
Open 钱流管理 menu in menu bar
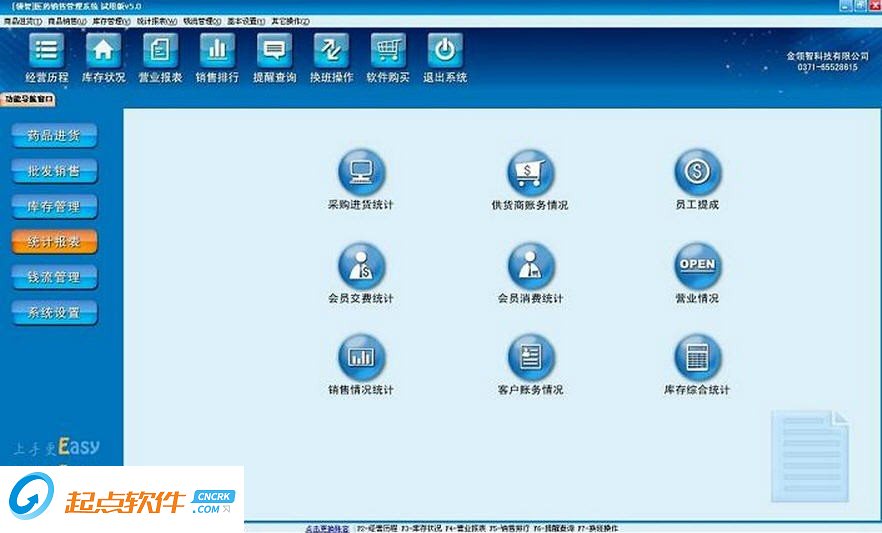(x=202, y=21)
